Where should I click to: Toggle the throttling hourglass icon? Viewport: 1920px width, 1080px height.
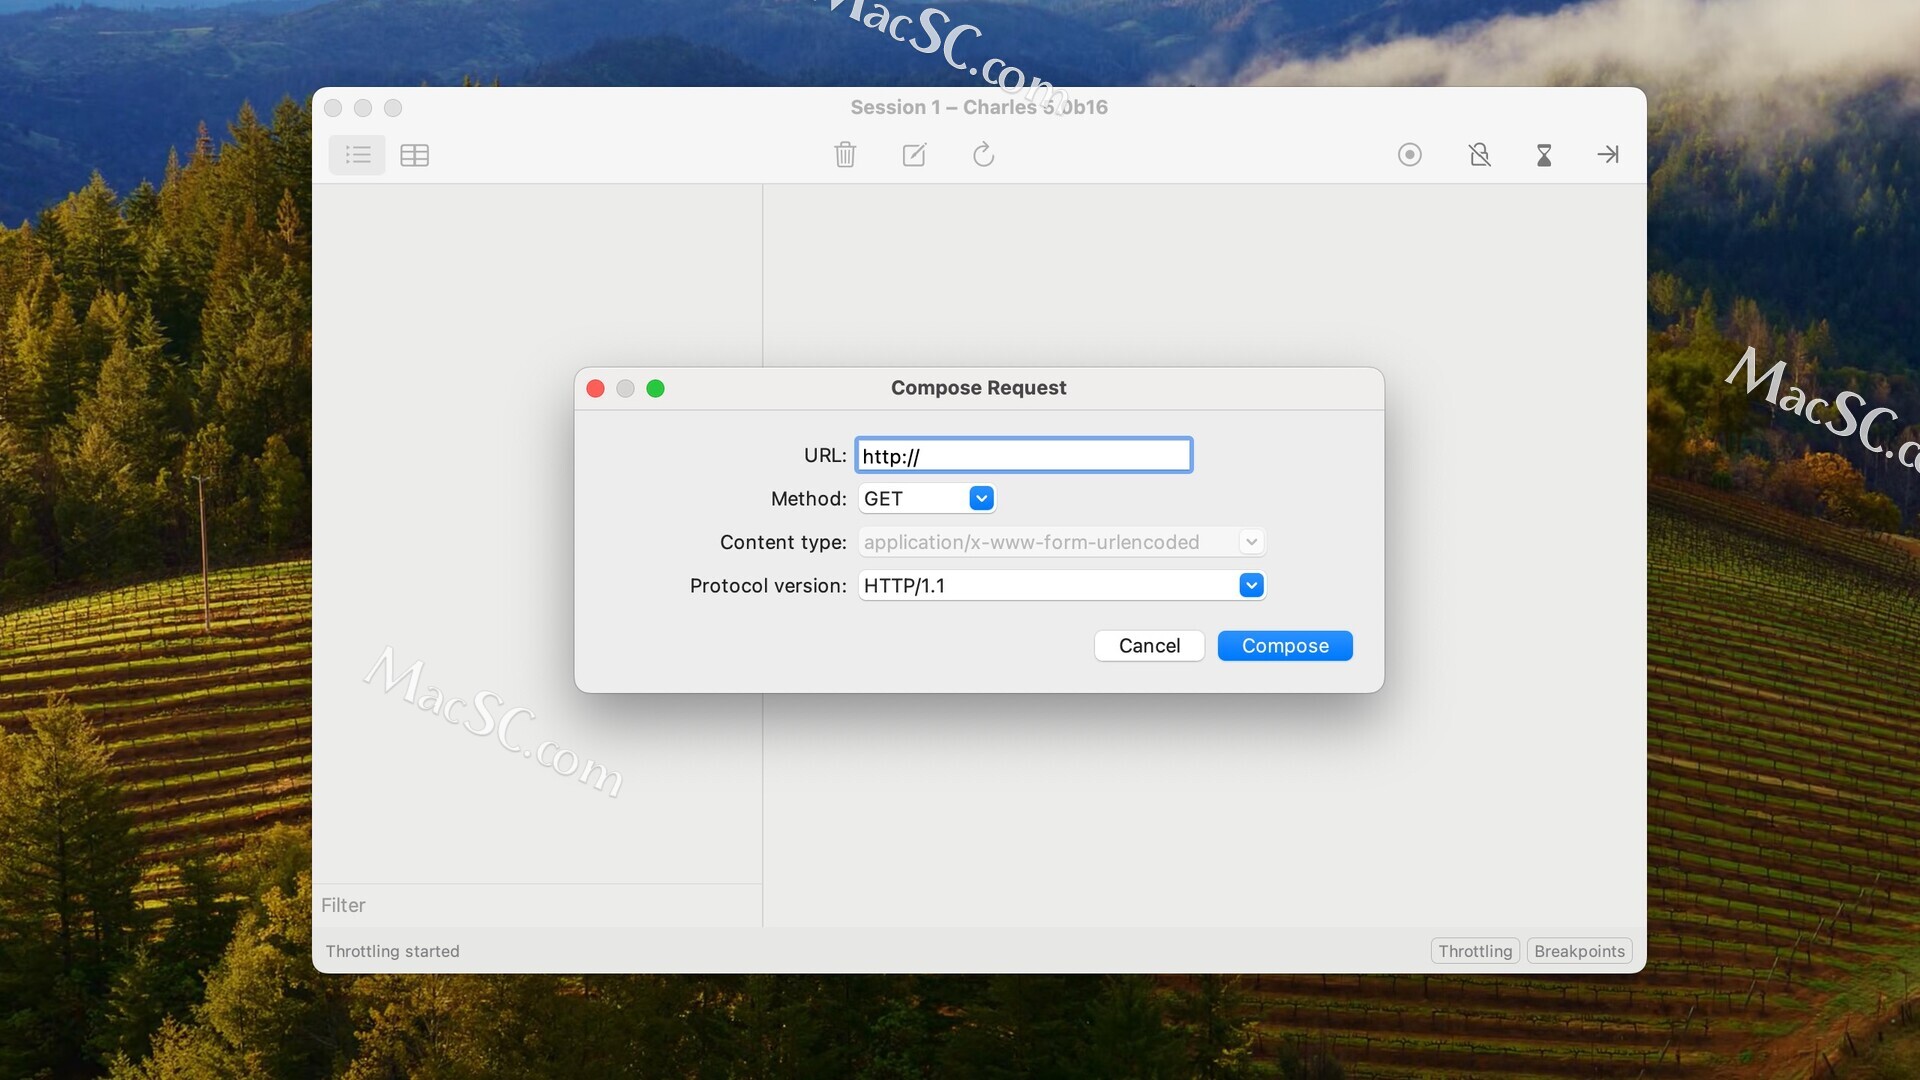point(1544,155)
